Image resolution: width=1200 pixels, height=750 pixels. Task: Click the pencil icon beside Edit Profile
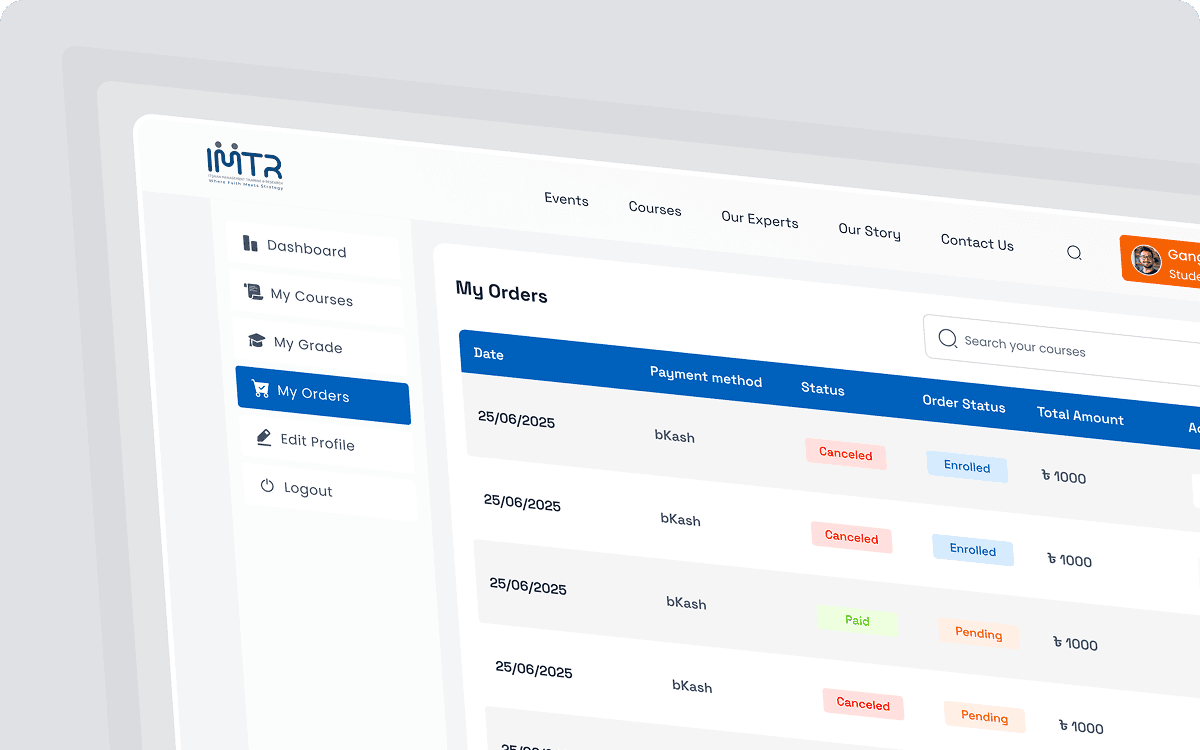click(265, 438)
